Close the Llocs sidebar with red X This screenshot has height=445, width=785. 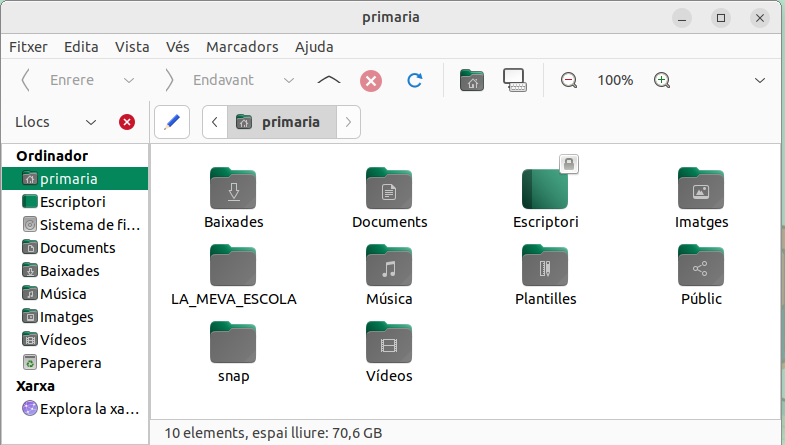pos(127,122)
